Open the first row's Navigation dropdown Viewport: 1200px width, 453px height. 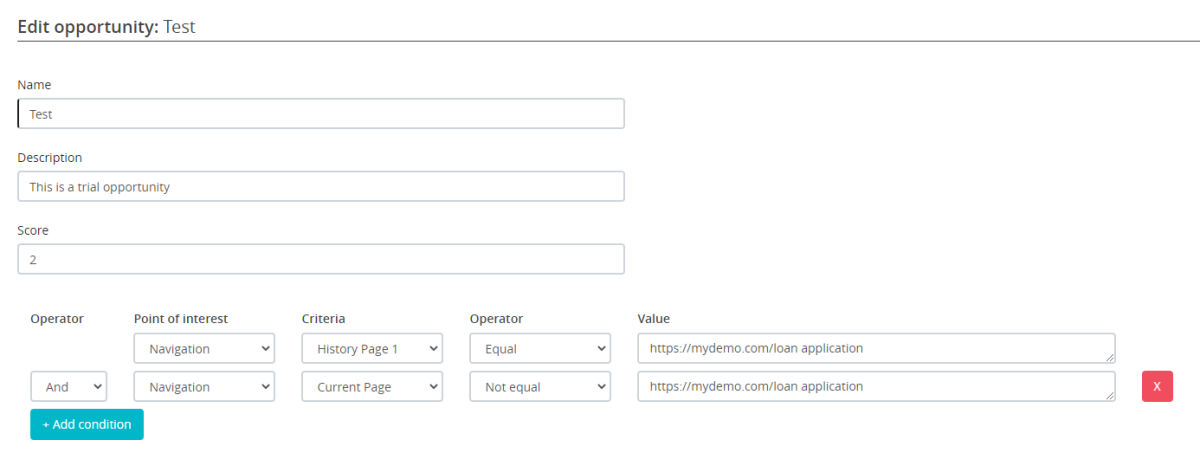click(204, 349)
